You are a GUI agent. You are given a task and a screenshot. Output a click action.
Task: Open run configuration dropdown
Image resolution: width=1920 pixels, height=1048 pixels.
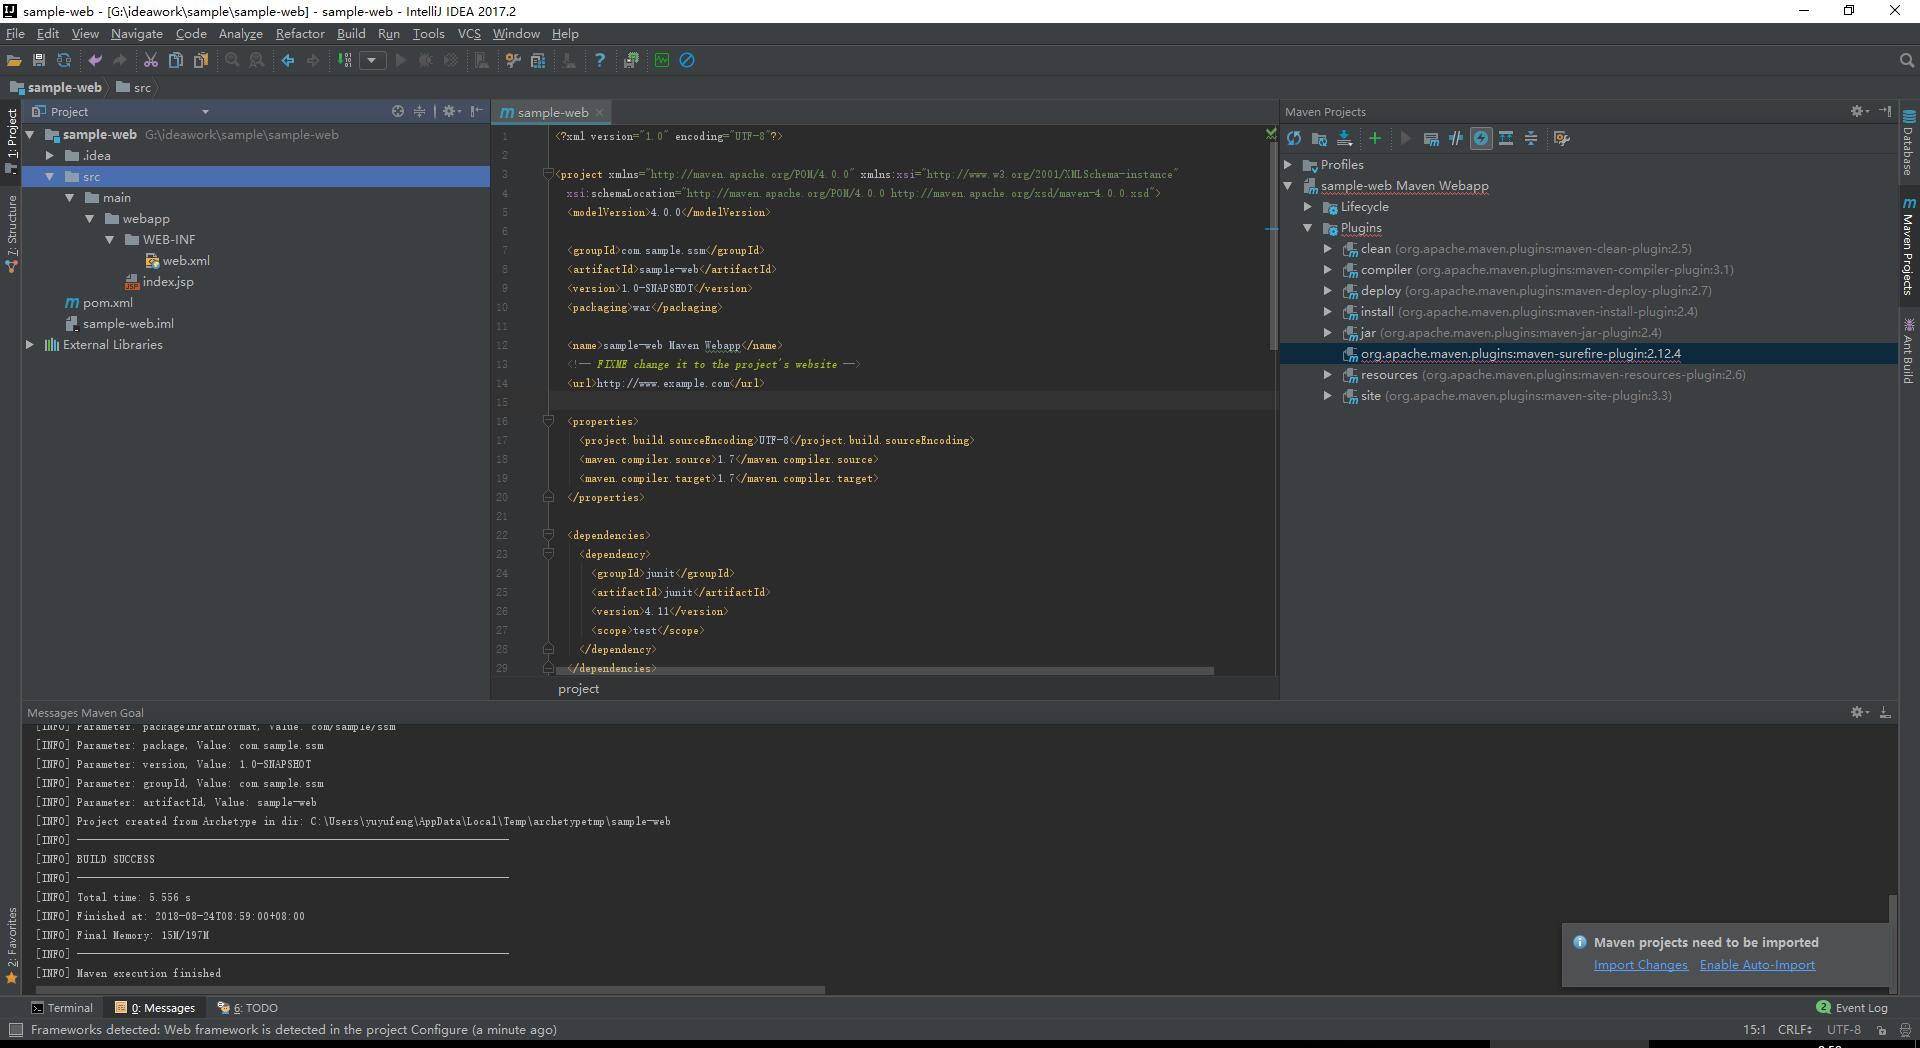coord(372,60)
